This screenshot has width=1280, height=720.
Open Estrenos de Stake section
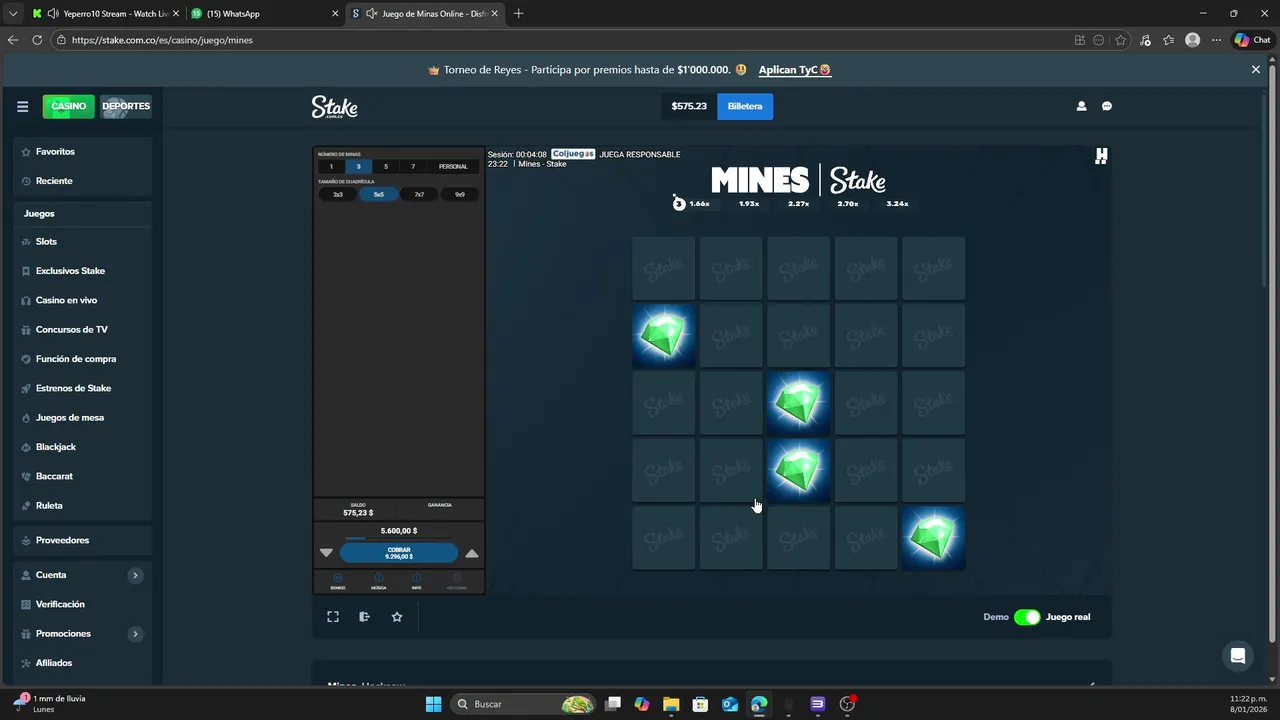83,388
